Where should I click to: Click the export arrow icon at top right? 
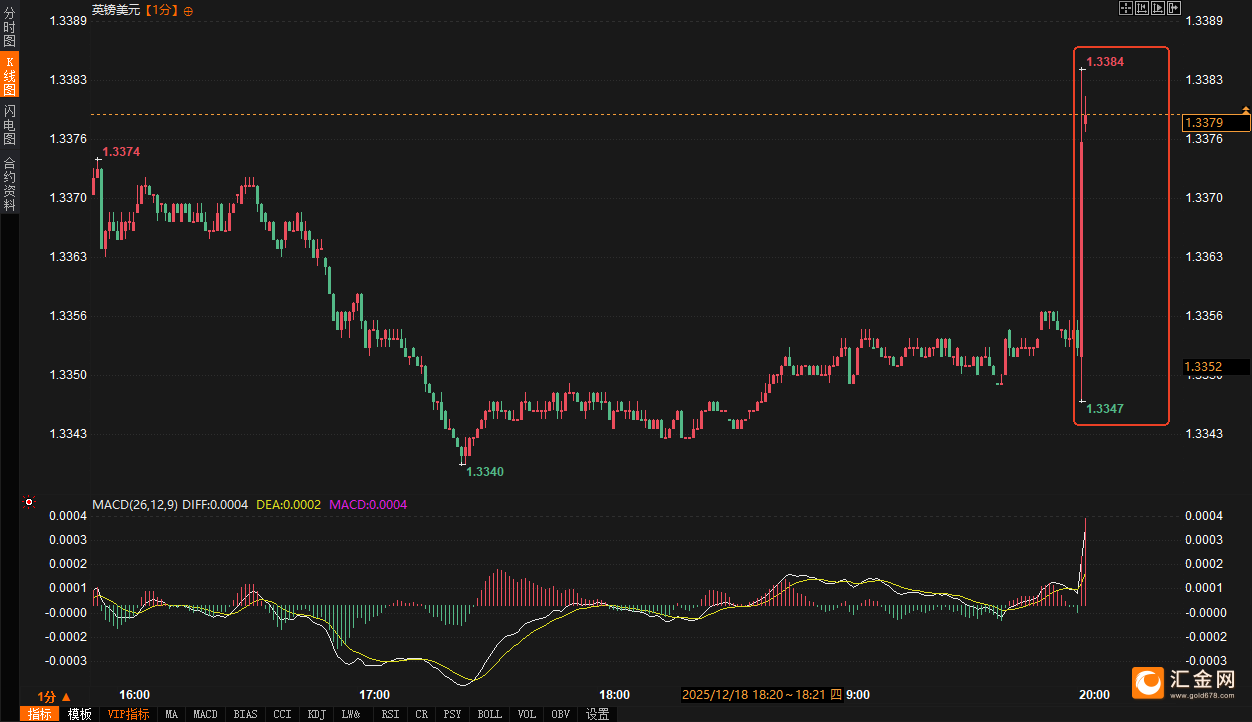coord(1174,8)
